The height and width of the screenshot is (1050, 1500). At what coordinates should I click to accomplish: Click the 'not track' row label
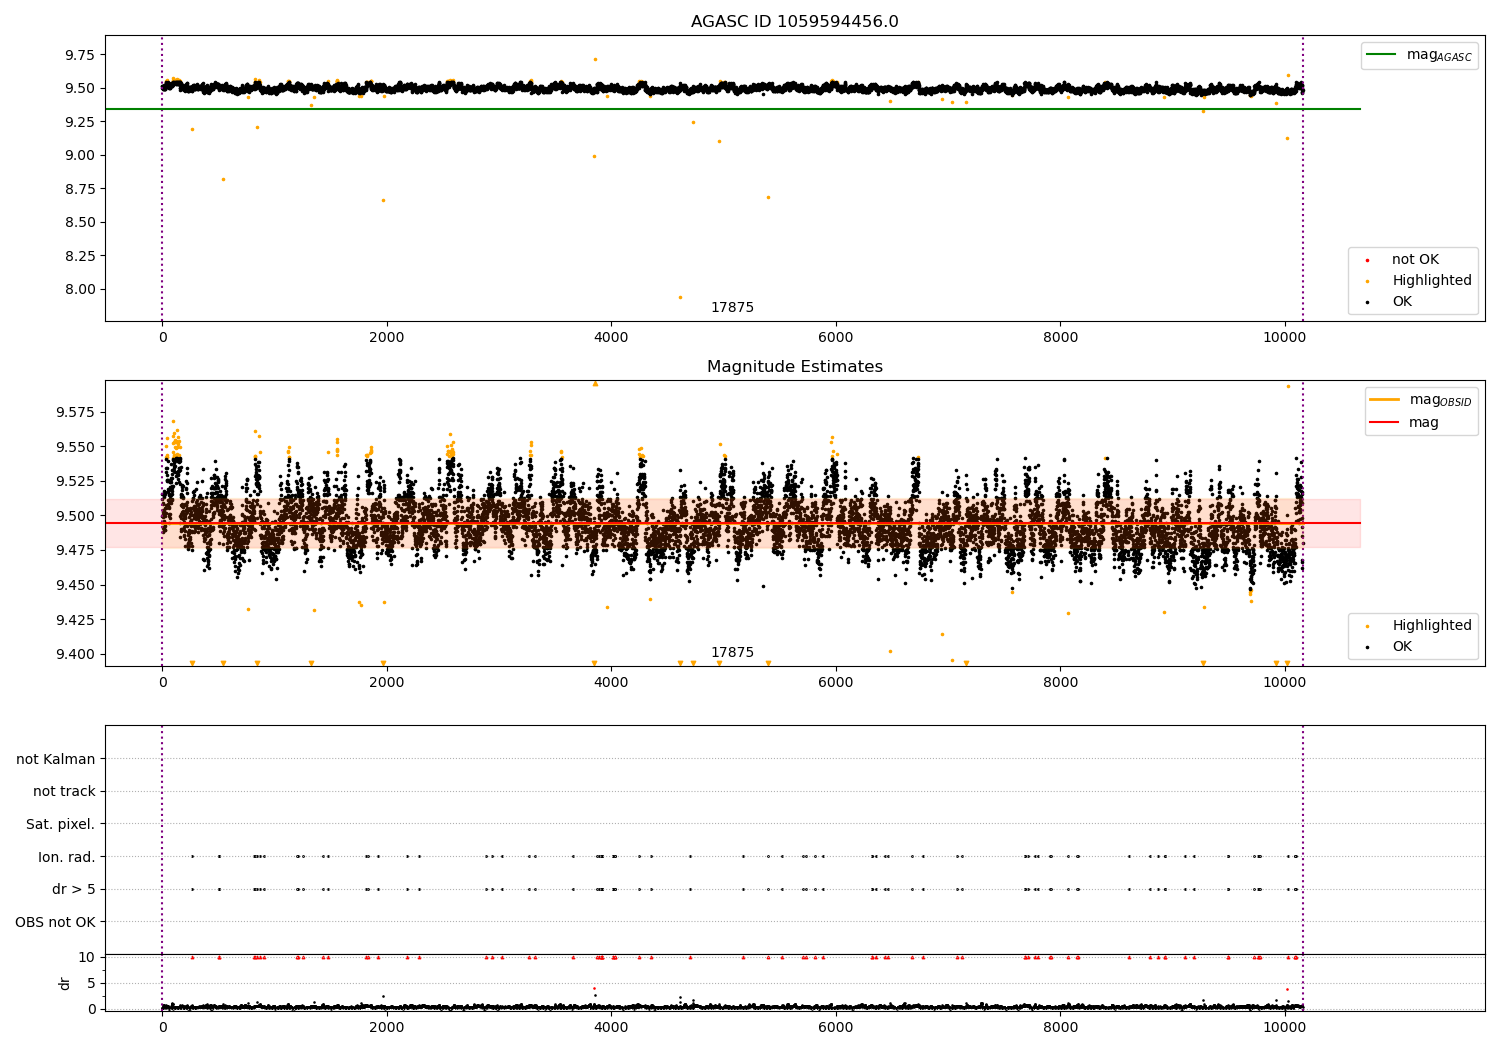(64, 791)
